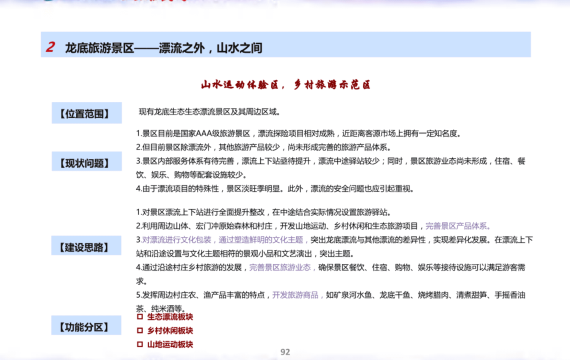The height and width of the screenshot is (360, 570).
Task: Click the red item 乡村休闲板块
Action: pos(170,331)
